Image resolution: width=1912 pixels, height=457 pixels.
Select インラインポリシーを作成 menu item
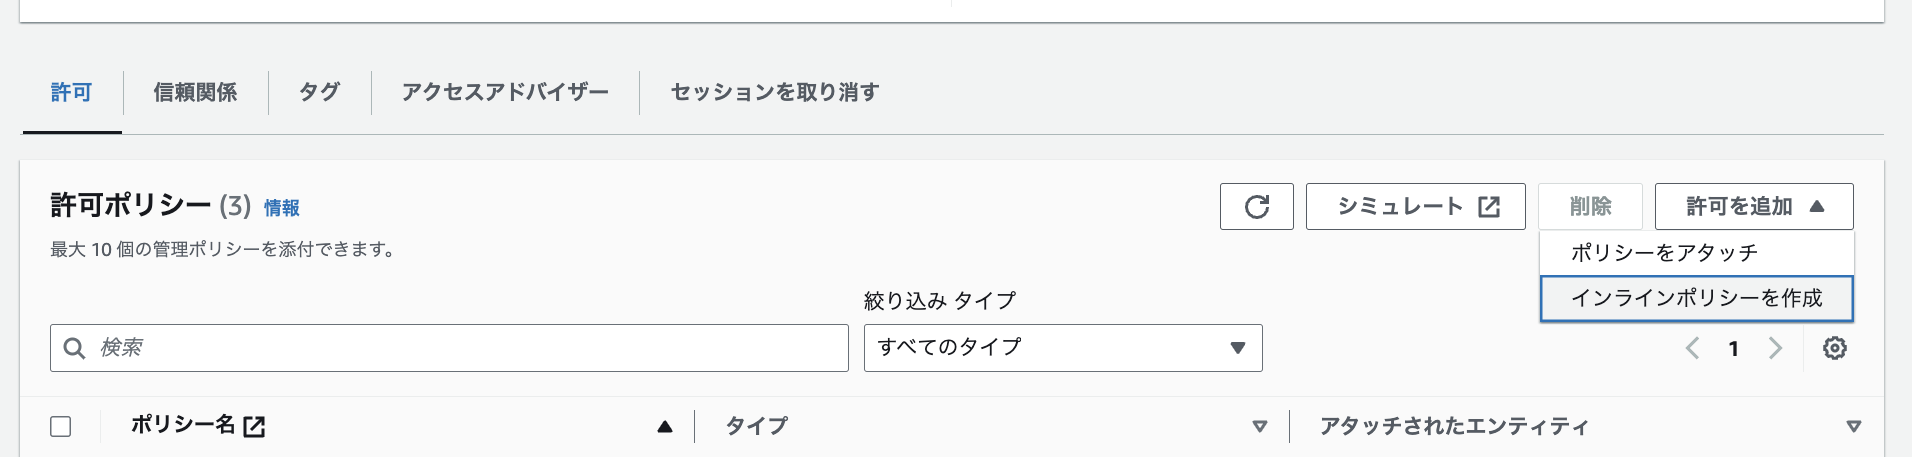(x=1696, y=298)
